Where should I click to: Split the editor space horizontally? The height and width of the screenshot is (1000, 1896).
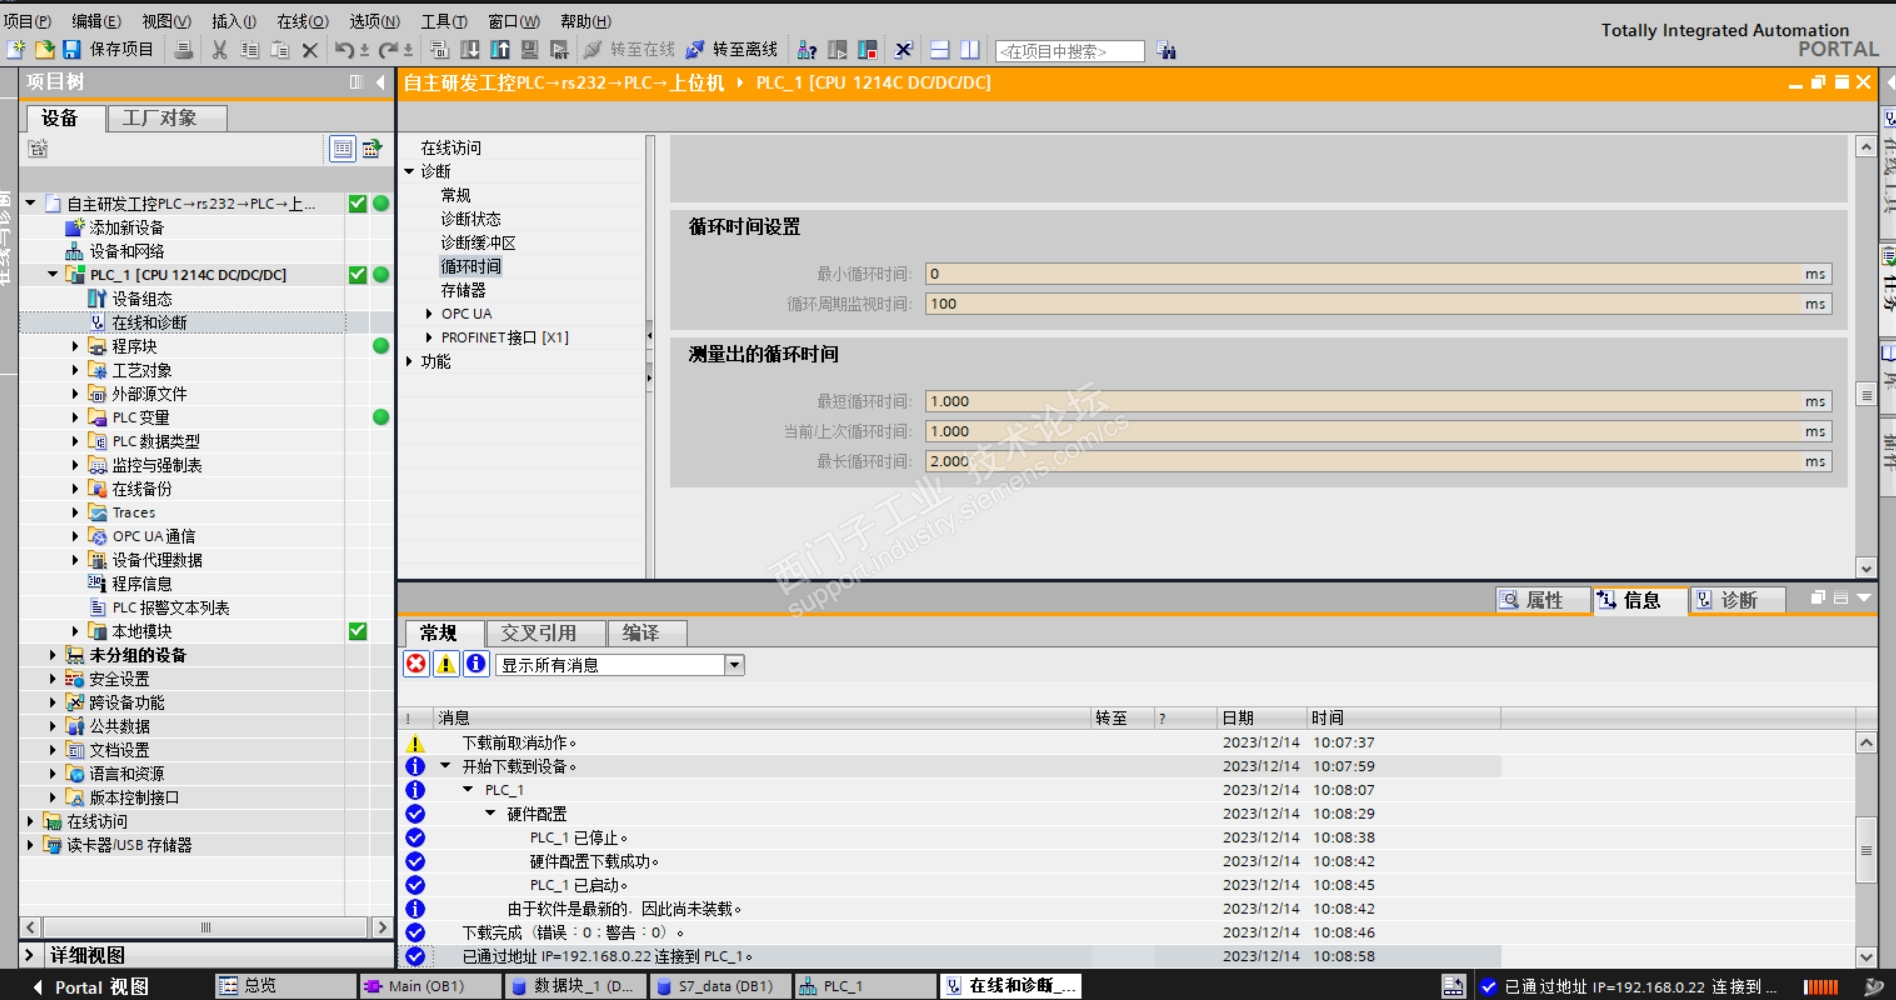[939, 50]
